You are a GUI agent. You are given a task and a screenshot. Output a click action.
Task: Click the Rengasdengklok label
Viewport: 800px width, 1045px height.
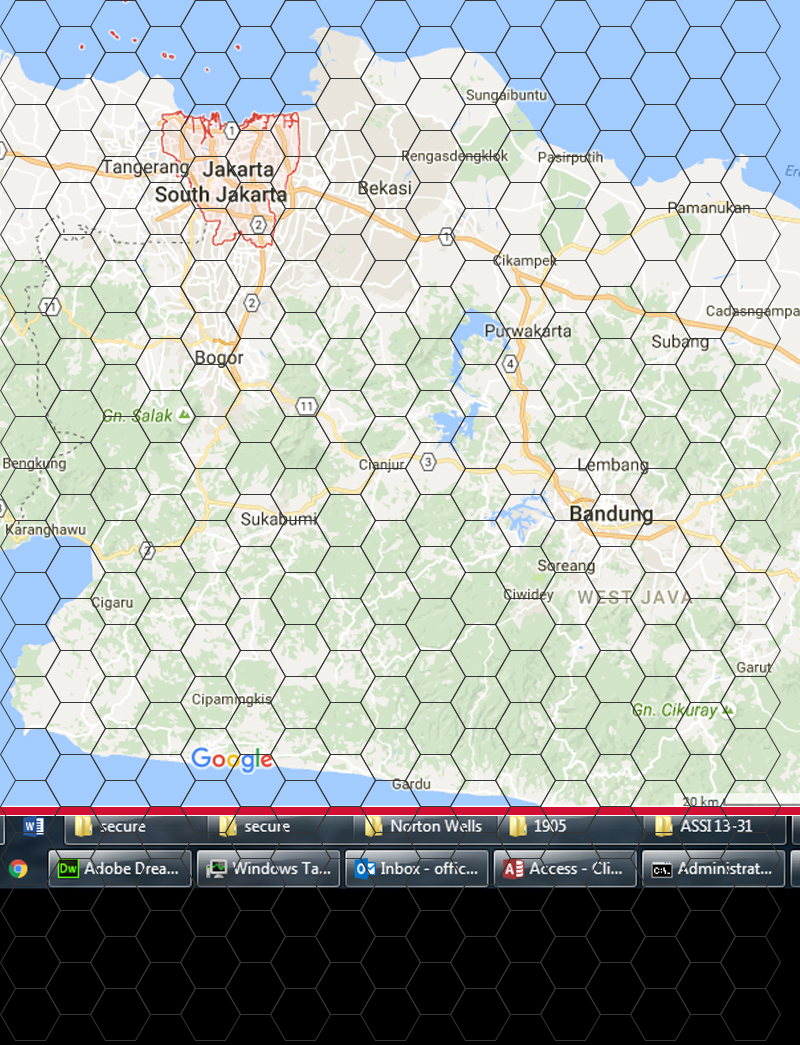[455, 156]
